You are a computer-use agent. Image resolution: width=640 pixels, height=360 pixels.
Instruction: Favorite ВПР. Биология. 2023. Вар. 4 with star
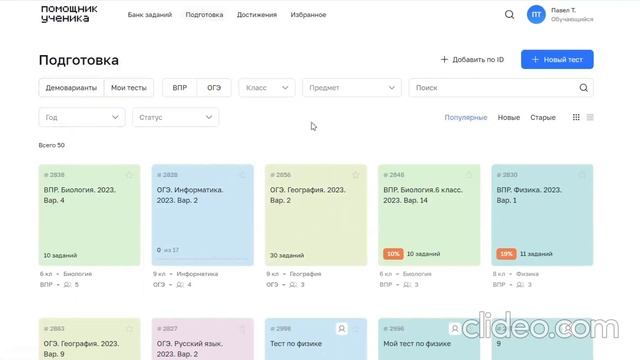pos(129,175)
